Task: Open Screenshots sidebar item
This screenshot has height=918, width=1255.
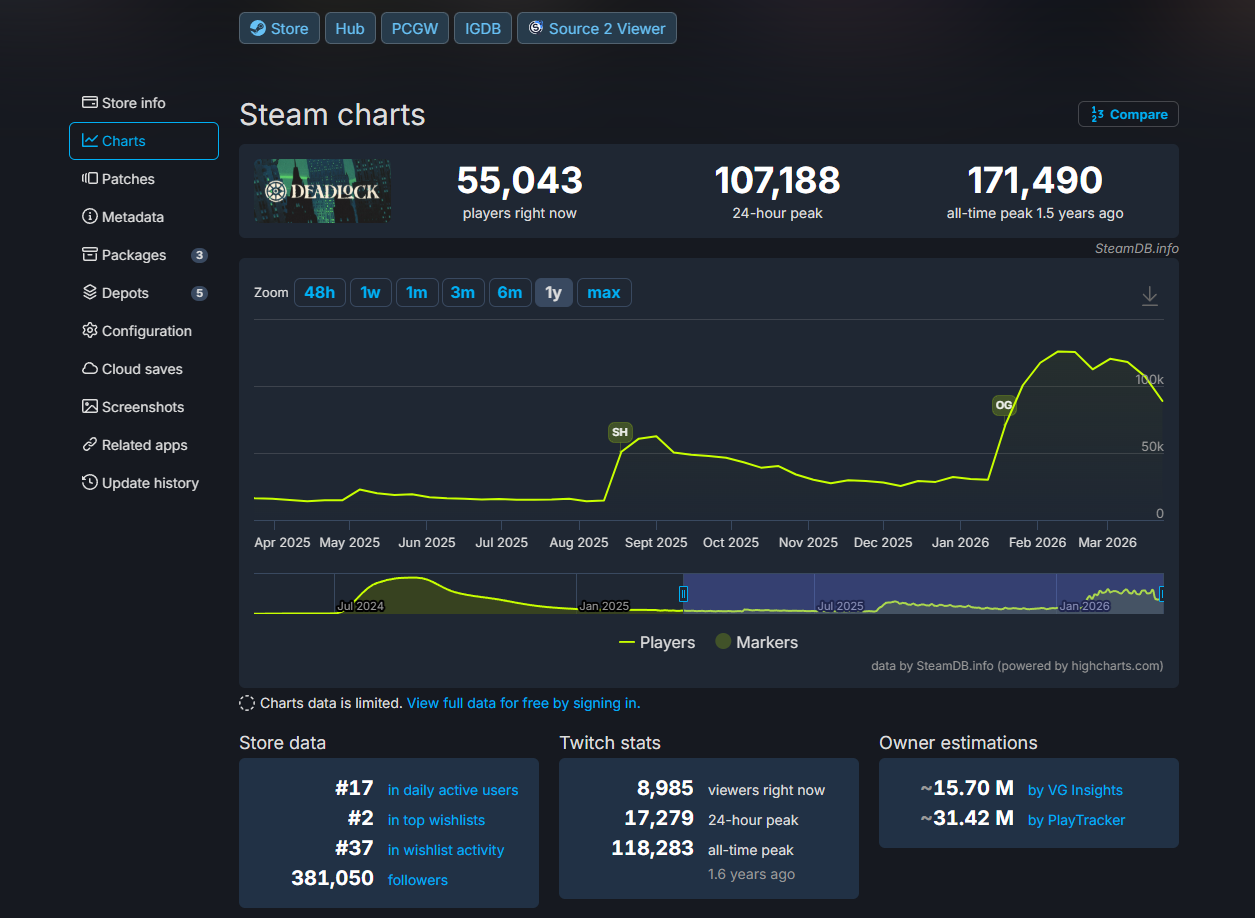Action: [144, 407]
